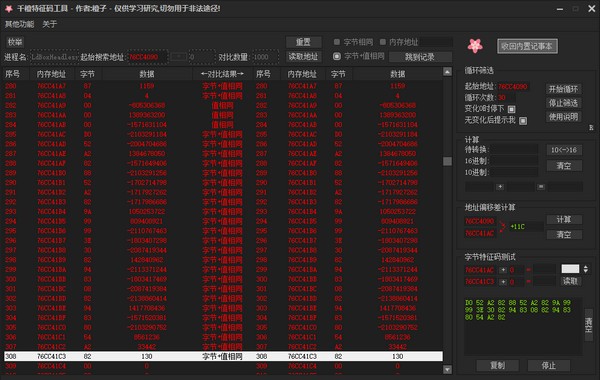Viewport: 600px width, 380px height.
Task: Click the 复制 button
Action: [497, 365]
